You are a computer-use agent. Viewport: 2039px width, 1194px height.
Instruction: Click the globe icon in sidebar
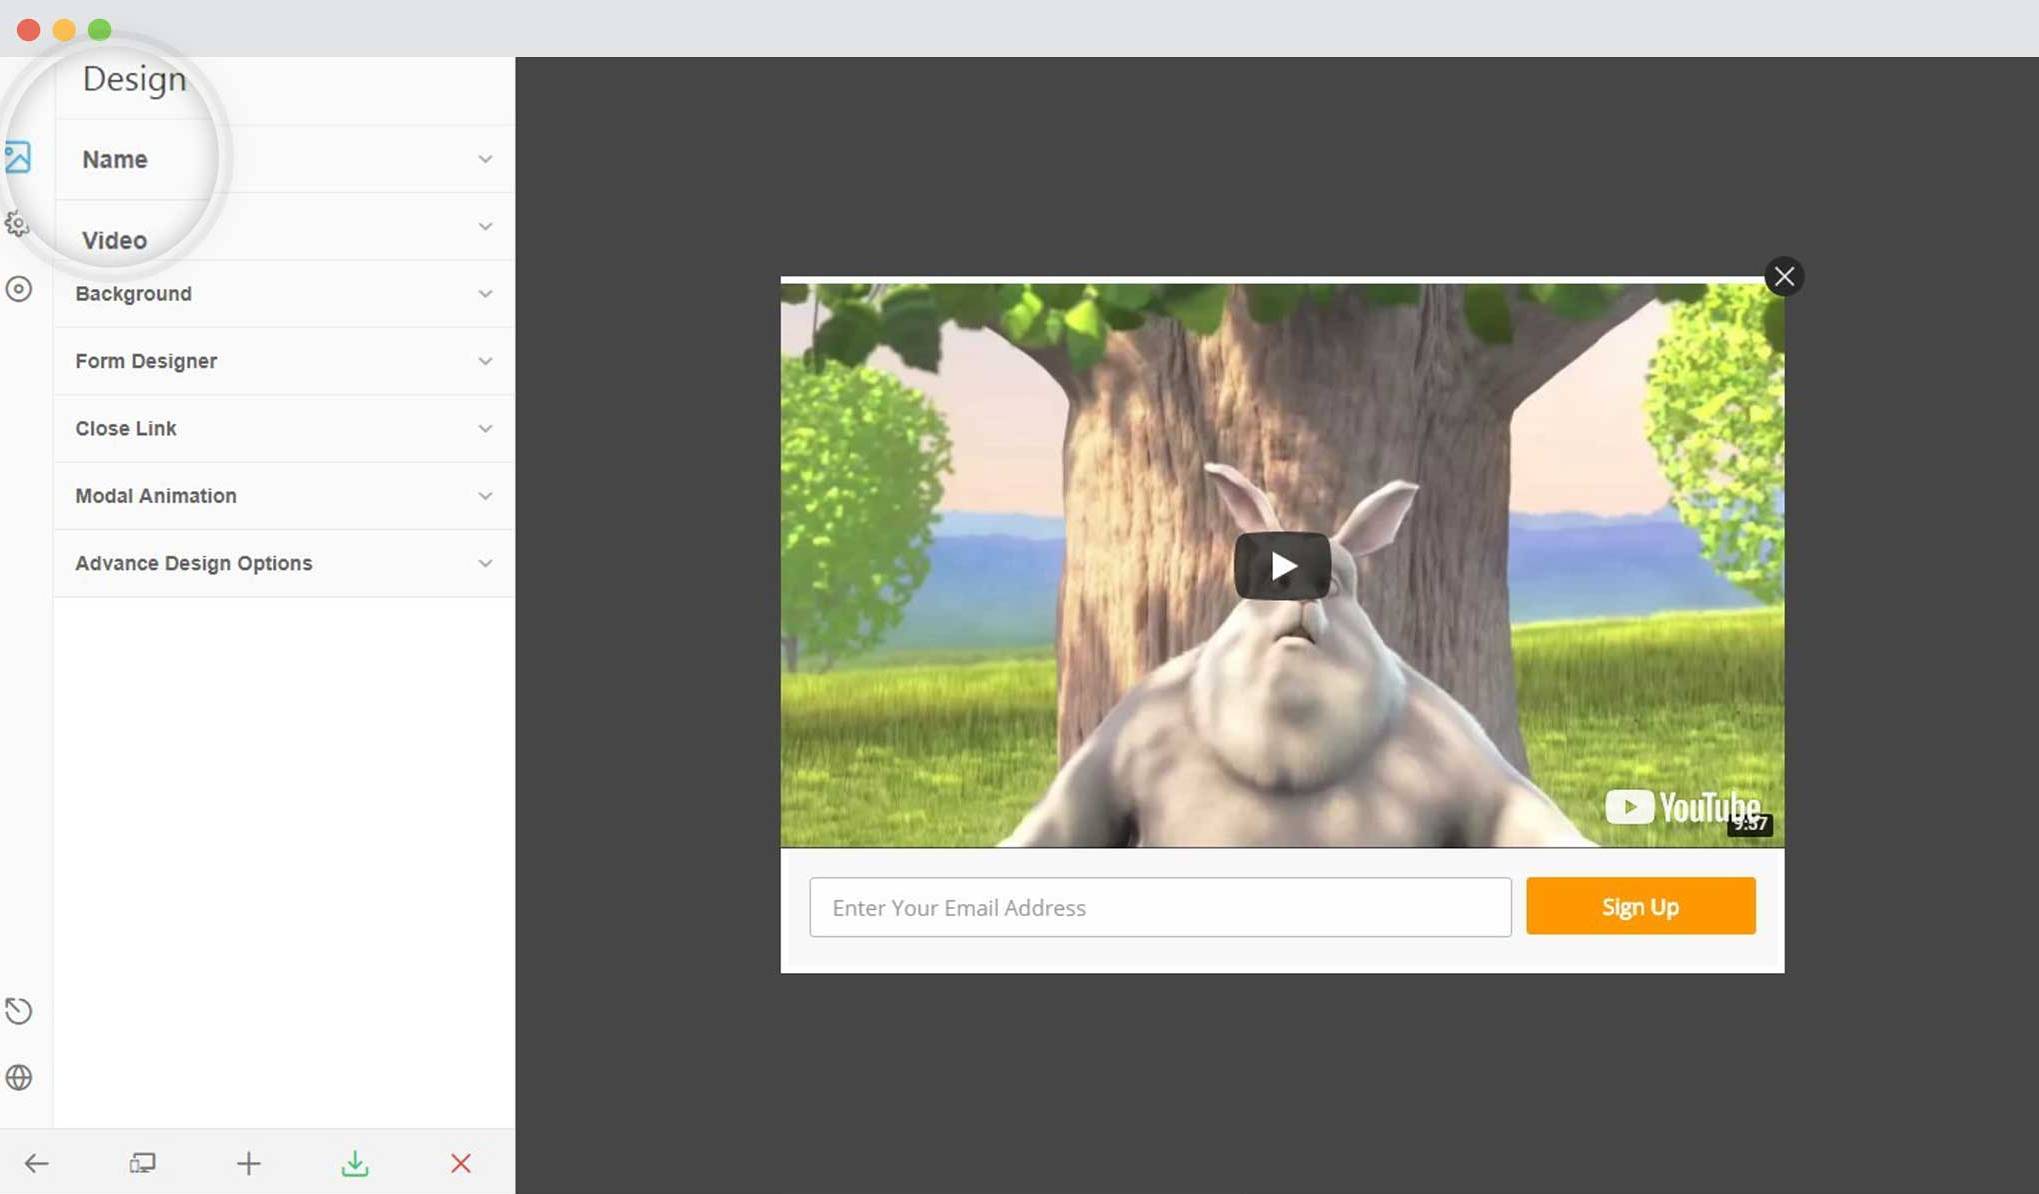click(19, 1077)
